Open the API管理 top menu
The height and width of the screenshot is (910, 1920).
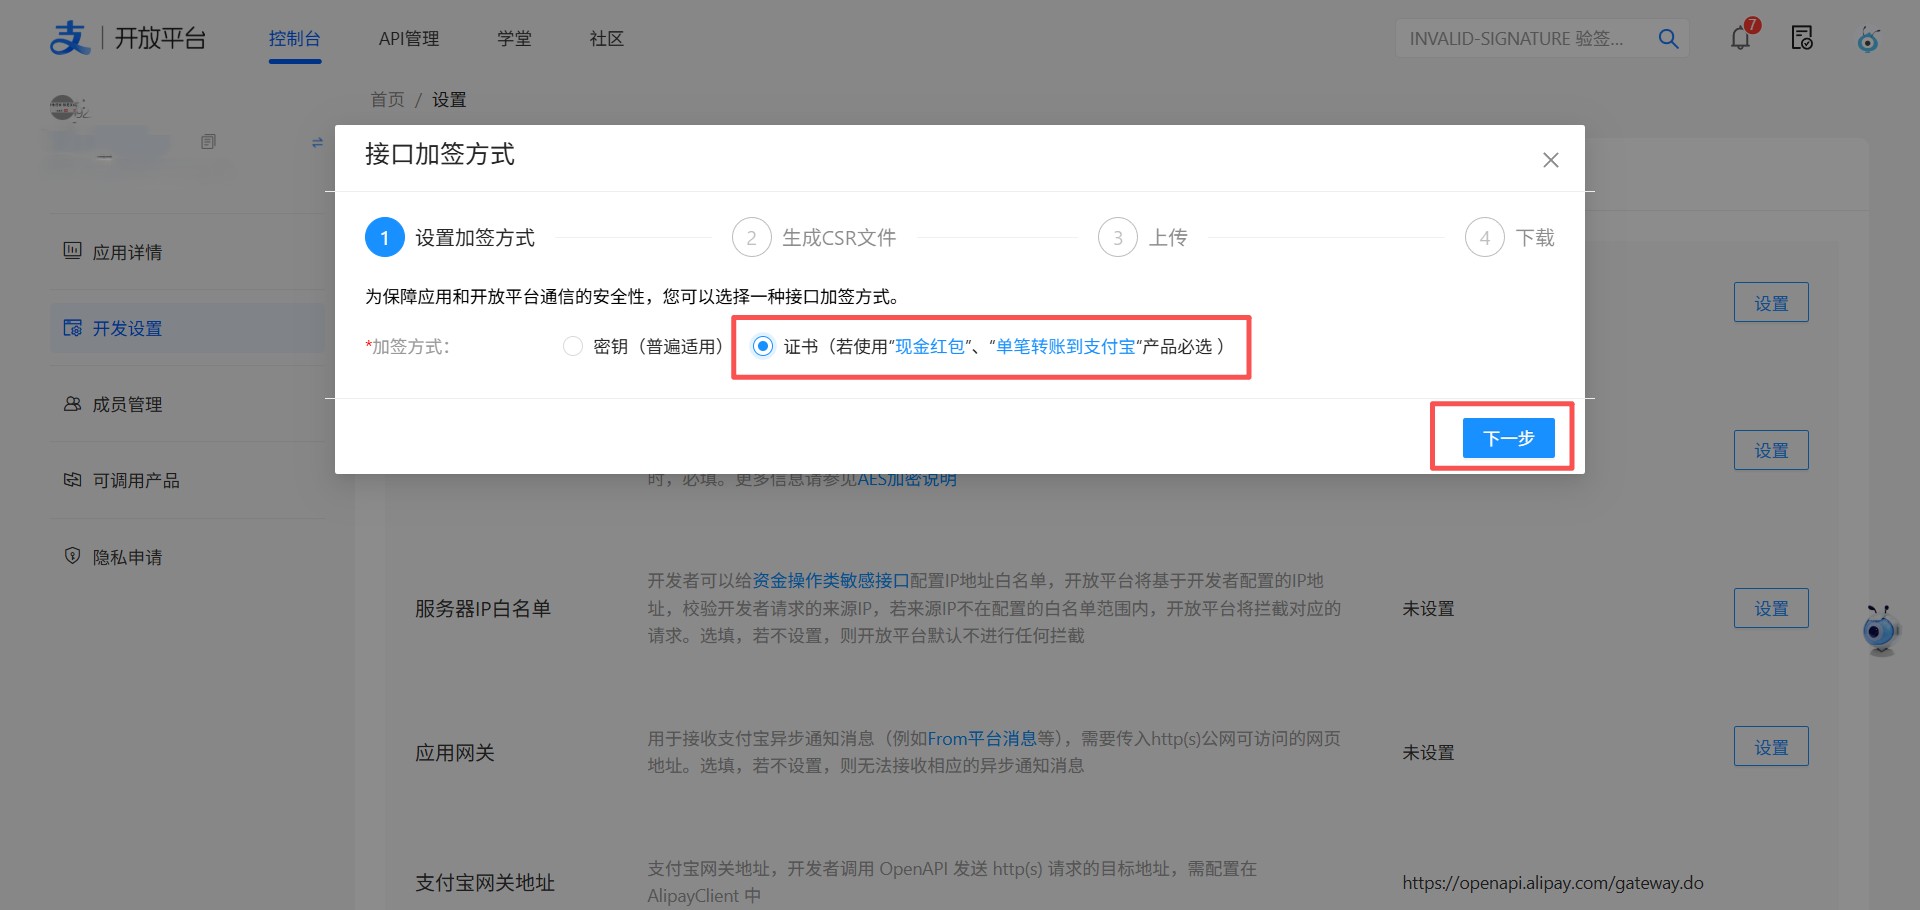coord(409,38)
